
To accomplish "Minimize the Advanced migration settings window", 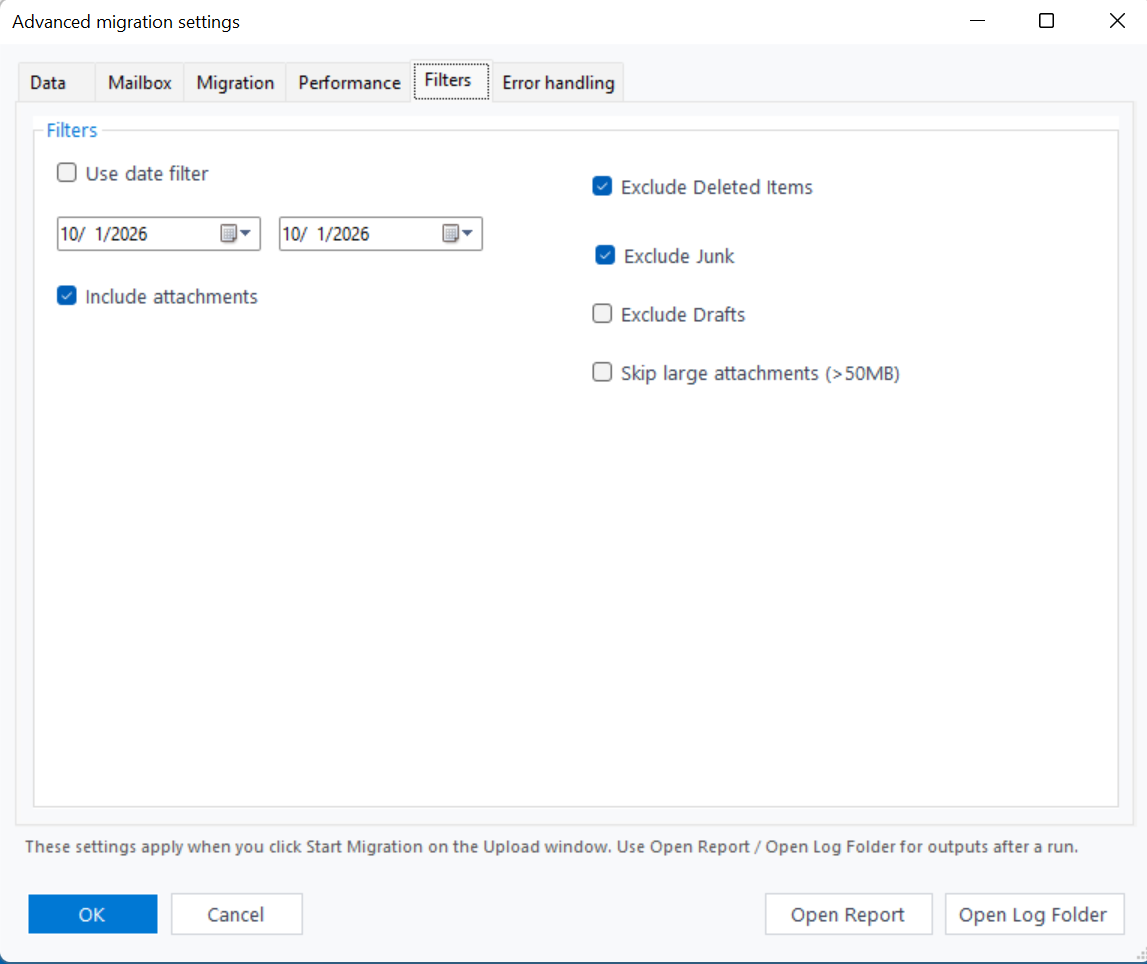I will tap(977, 21).
